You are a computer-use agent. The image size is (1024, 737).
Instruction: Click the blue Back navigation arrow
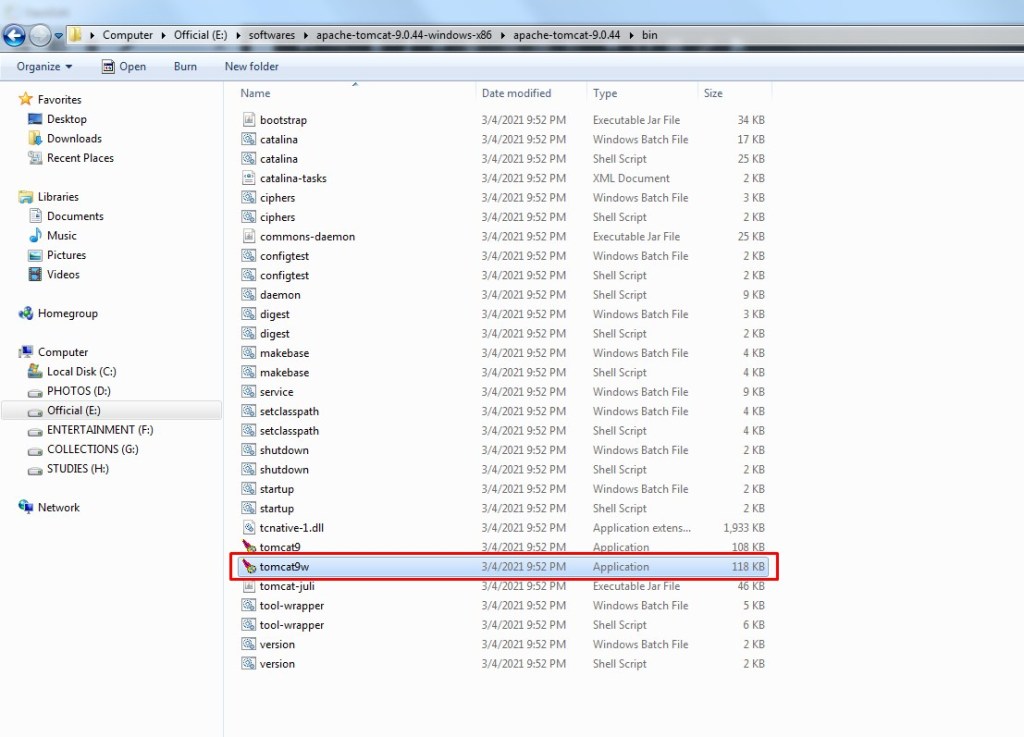(14, 35)
